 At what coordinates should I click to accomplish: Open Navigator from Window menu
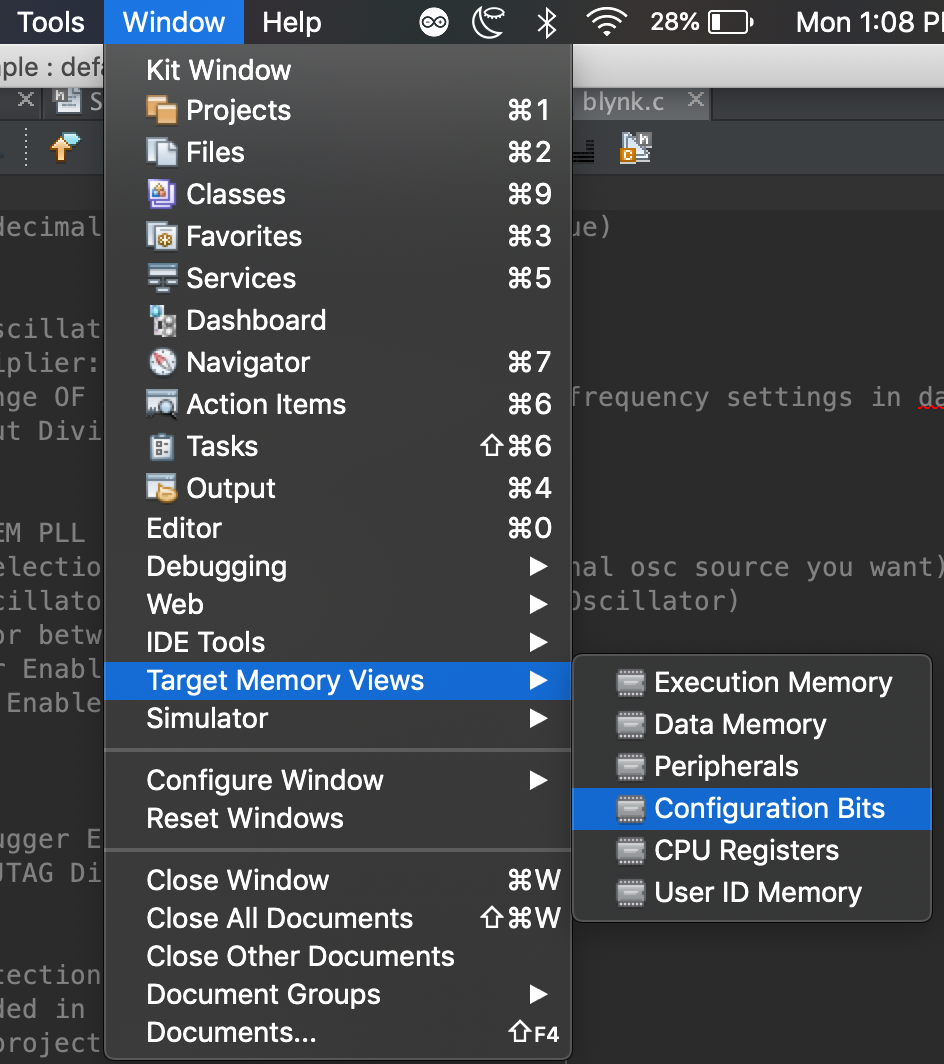(x=248, y=362)
